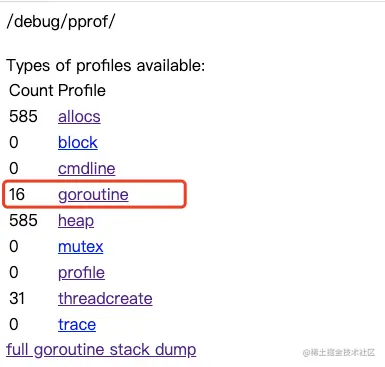This screenshot has width=385, height=367.
Task: Click the Count column header
Action: pos(31,91)
